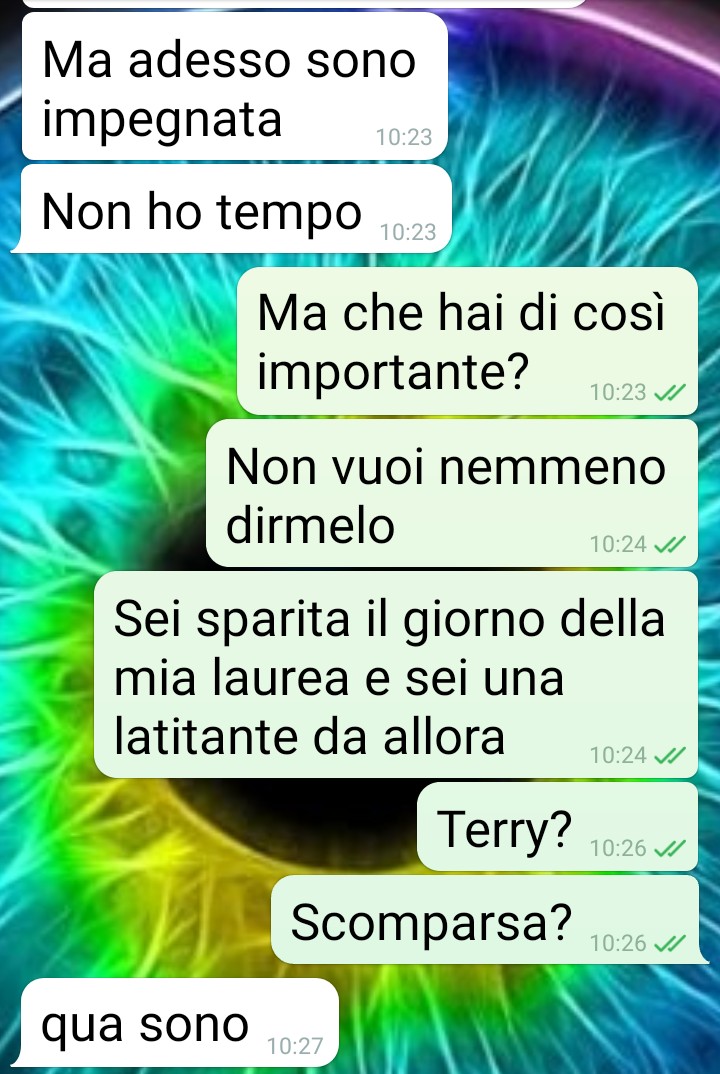Select the 'Scomparsa?' message bubble
The image size is (720, 1074).
click(x=490, y=920)
